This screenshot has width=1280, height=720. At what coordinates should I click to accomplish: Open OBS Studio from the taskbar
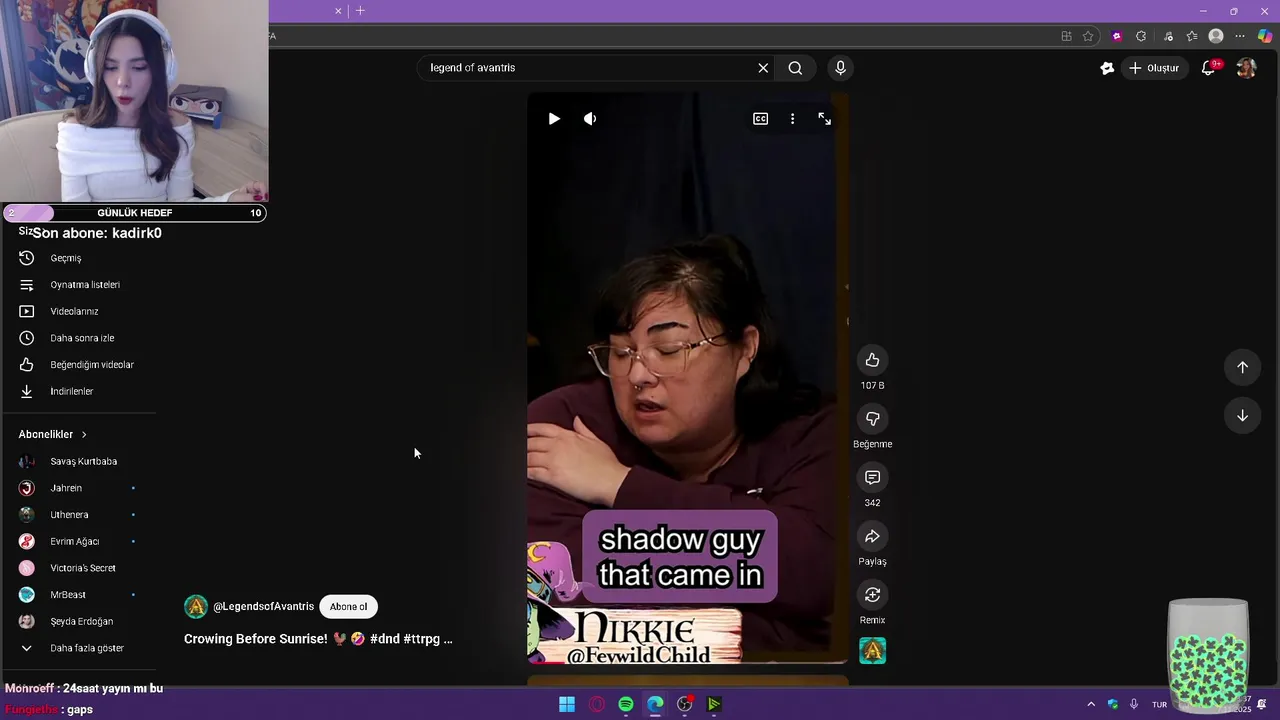click(x=685, y=704)
